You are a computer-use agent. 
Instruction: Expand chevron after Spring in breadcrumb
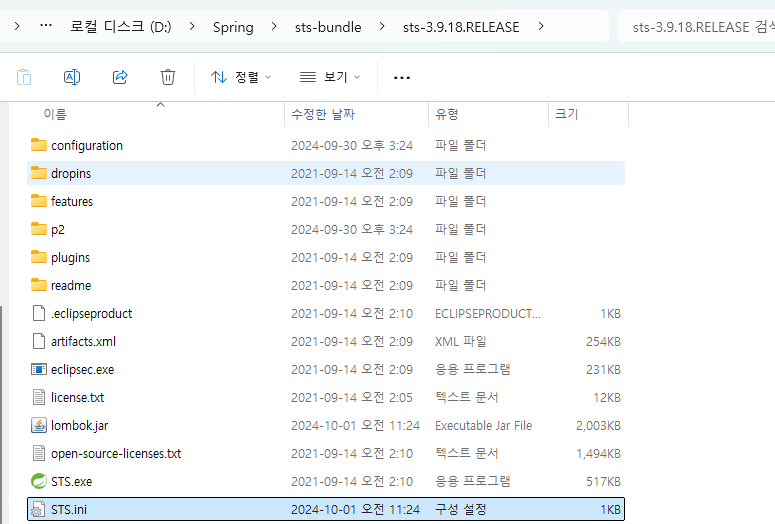tap(274, 26)
